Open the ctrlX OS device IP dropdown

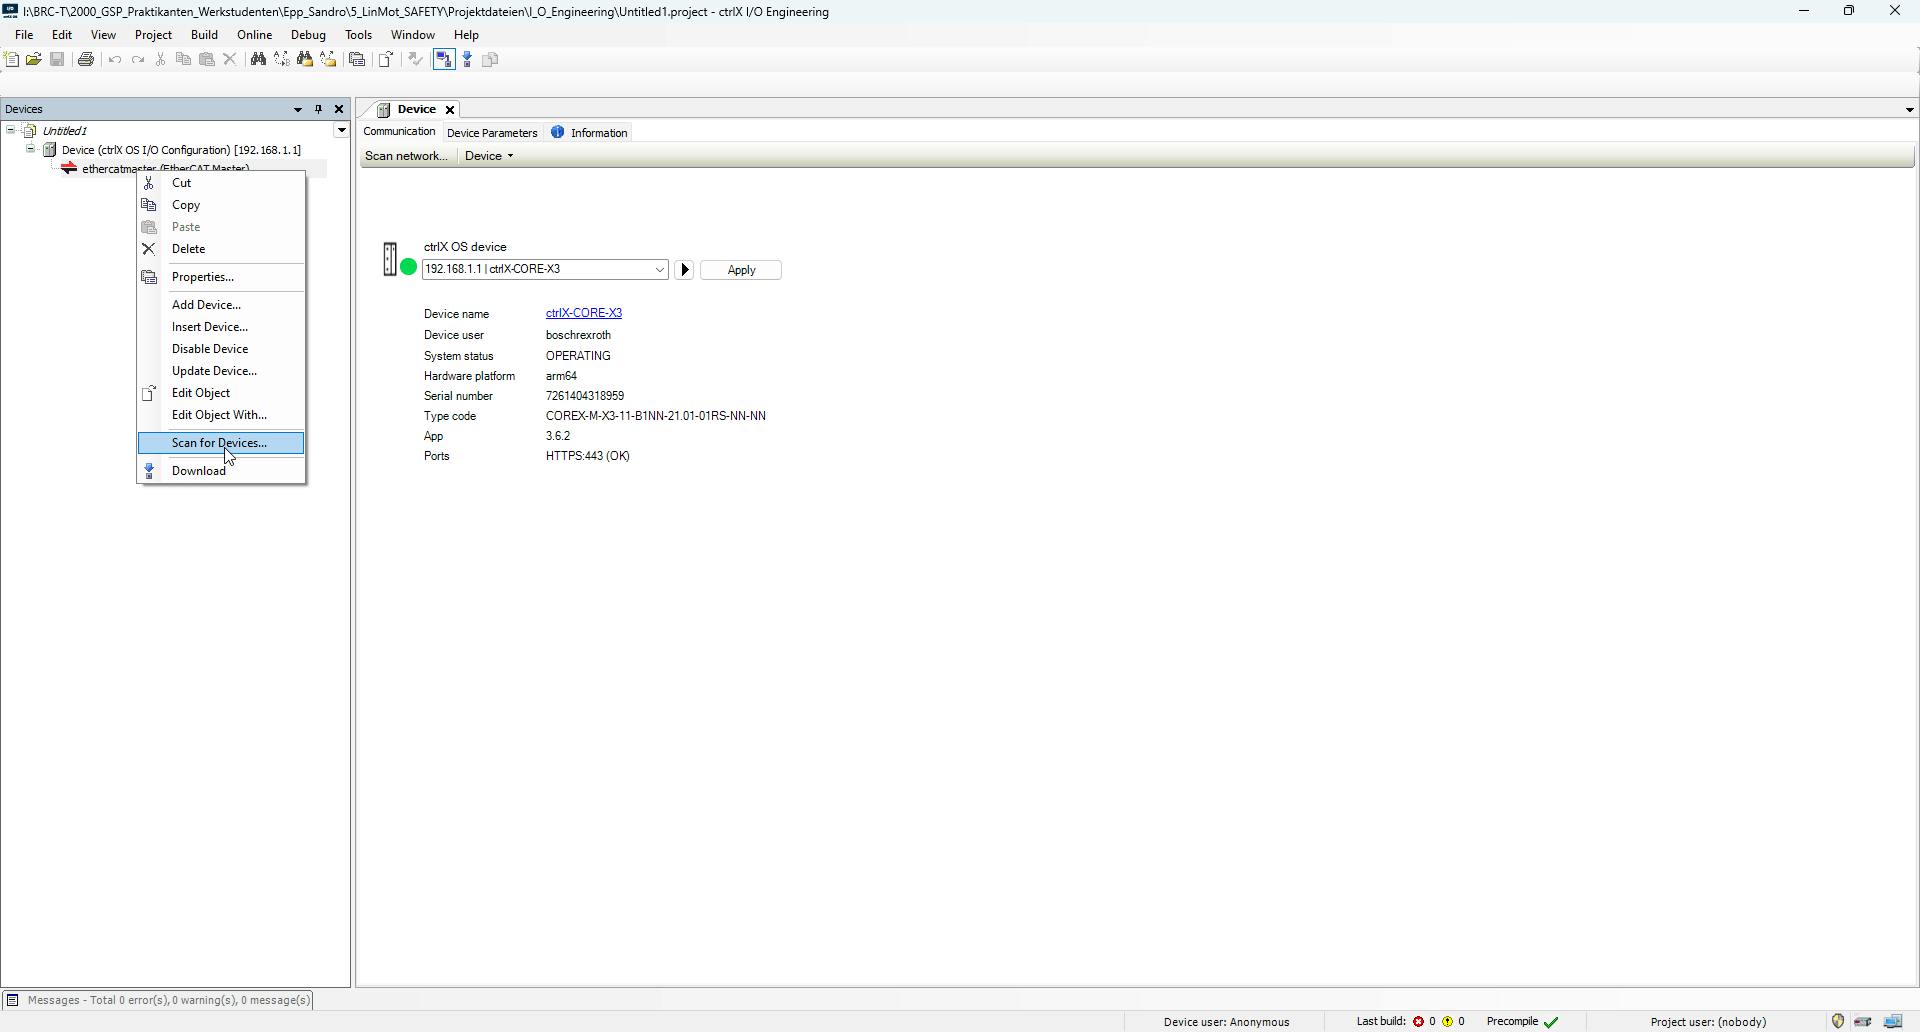659,270
